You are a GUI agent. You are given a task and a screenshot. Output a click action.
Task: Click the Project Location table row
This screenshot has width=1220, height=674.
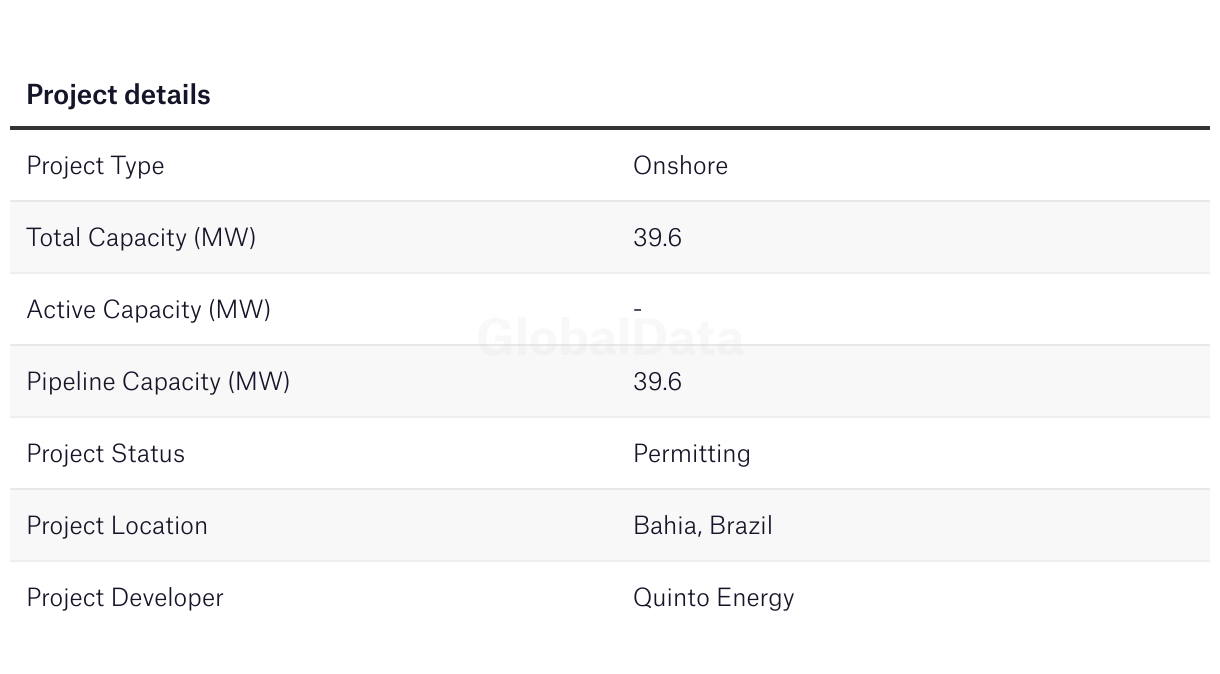pyautogui.click(x=610, y=526)
